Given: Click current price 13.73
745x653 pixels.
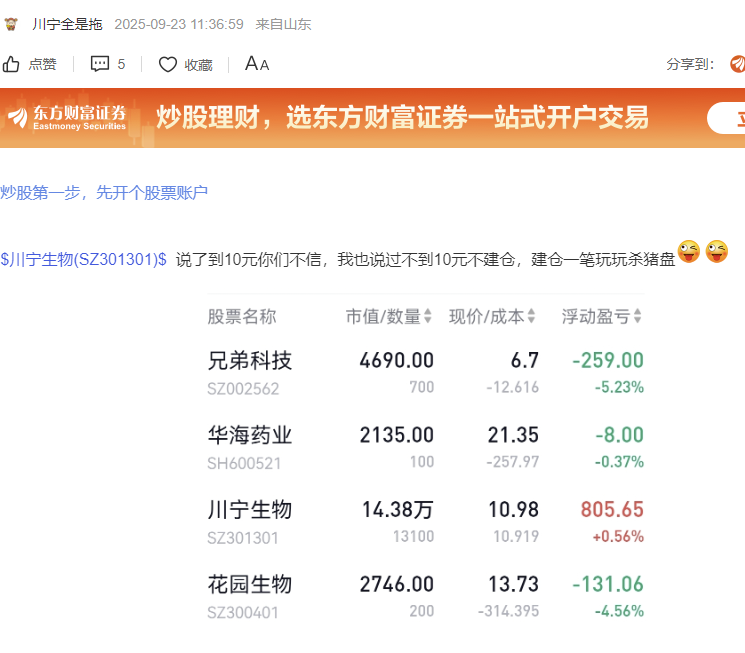Looking at the screenshot, I should point(514,585).
